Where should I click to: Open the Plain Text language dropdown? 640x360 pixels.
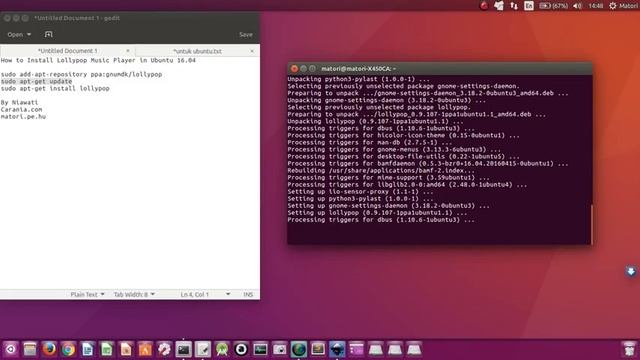point(87,294)
